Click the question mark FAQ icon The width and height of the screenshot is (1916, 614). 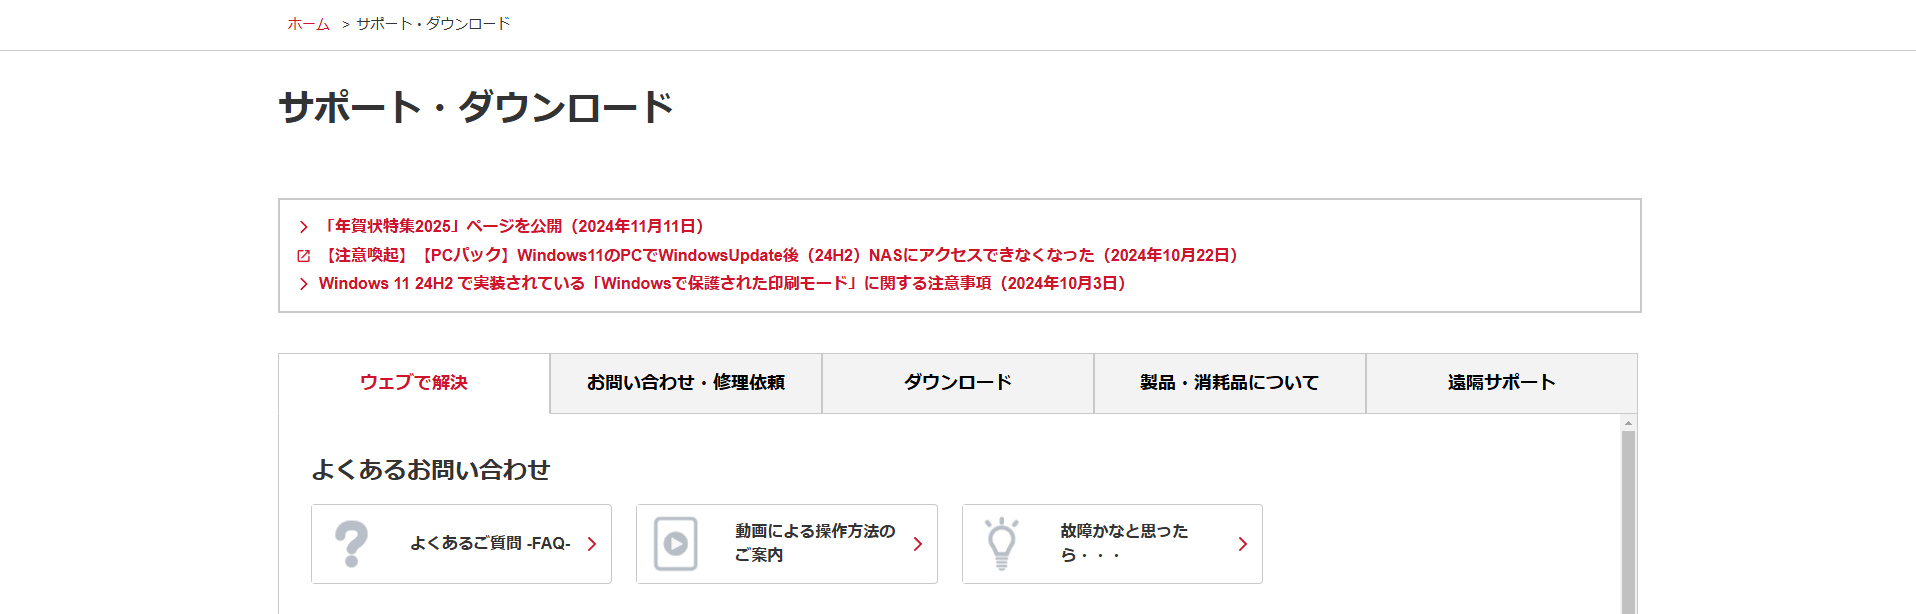pos(351,544)
